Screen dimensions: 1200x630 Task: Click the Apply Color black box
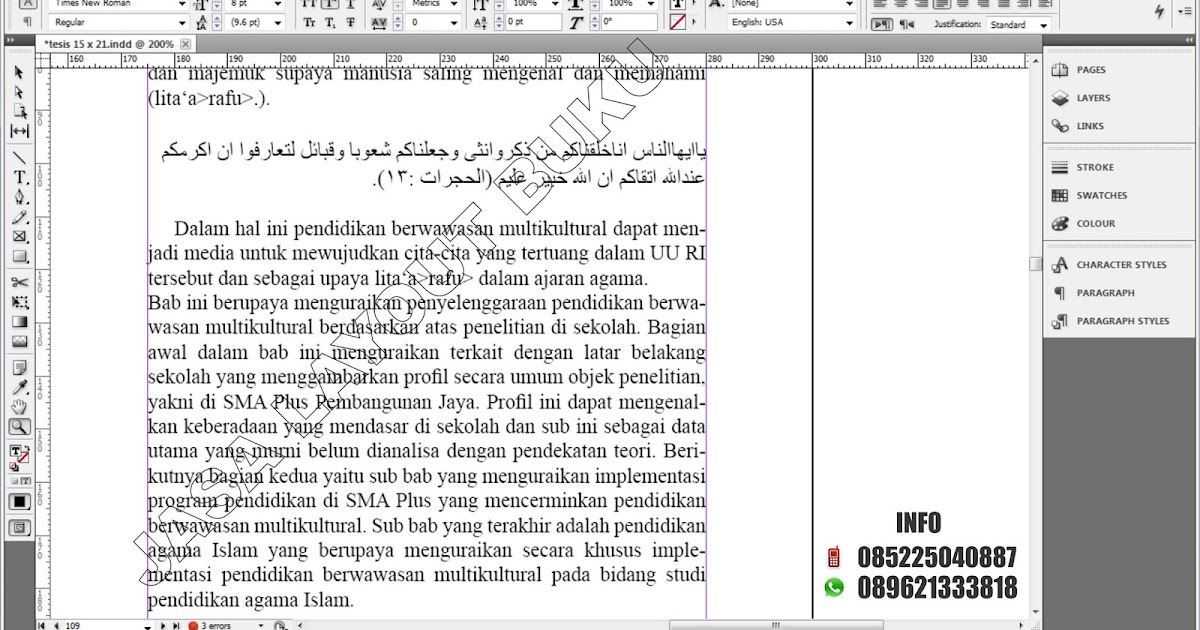coord(19,501)
